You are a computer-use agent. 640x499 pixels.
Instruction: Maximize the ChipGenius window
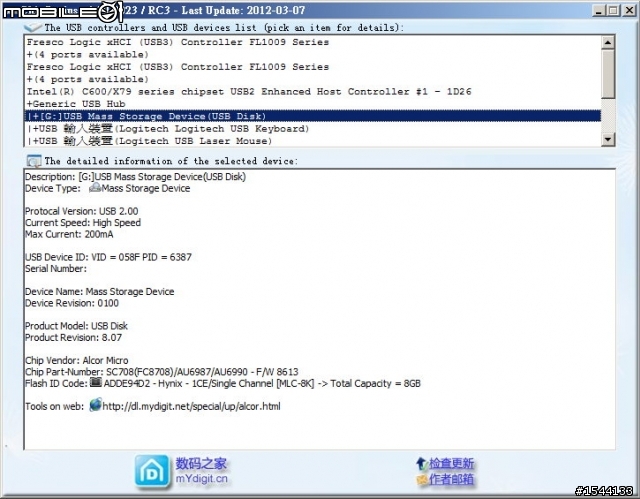(x=613, y=10)
